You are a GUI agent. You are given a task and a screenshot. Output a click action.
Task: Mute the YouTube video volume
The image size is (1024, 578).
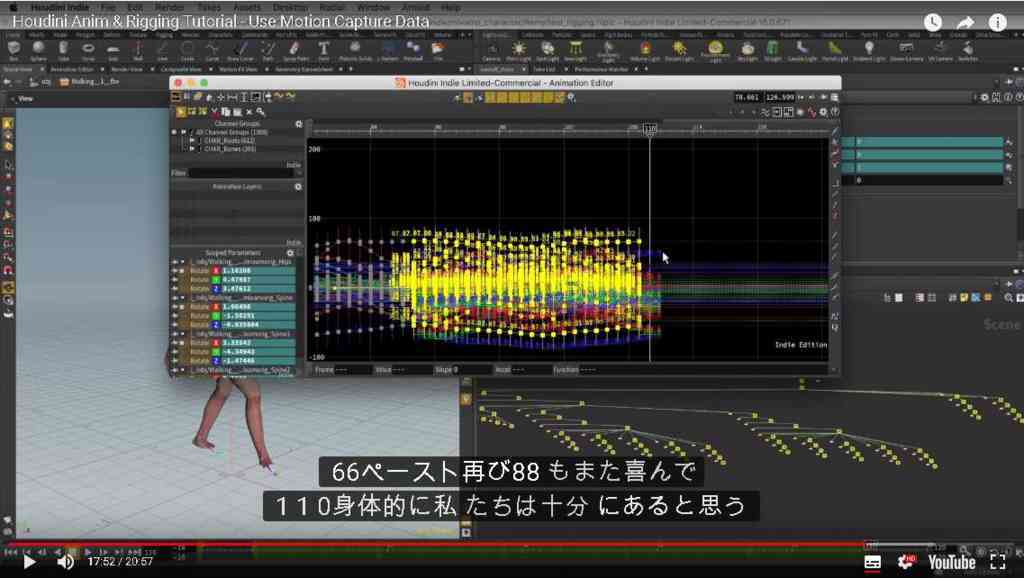(65, 562)
